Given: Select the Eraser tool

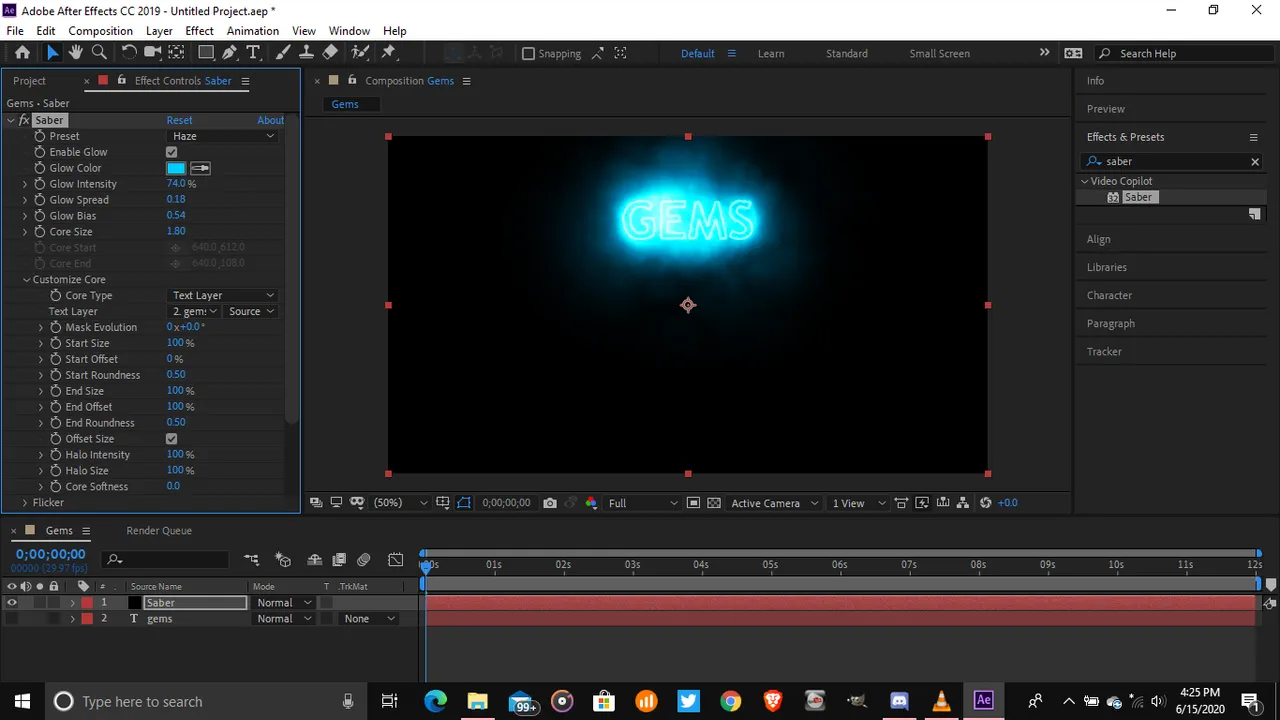Looking at the screenshot, I should (x=330, y=53).
